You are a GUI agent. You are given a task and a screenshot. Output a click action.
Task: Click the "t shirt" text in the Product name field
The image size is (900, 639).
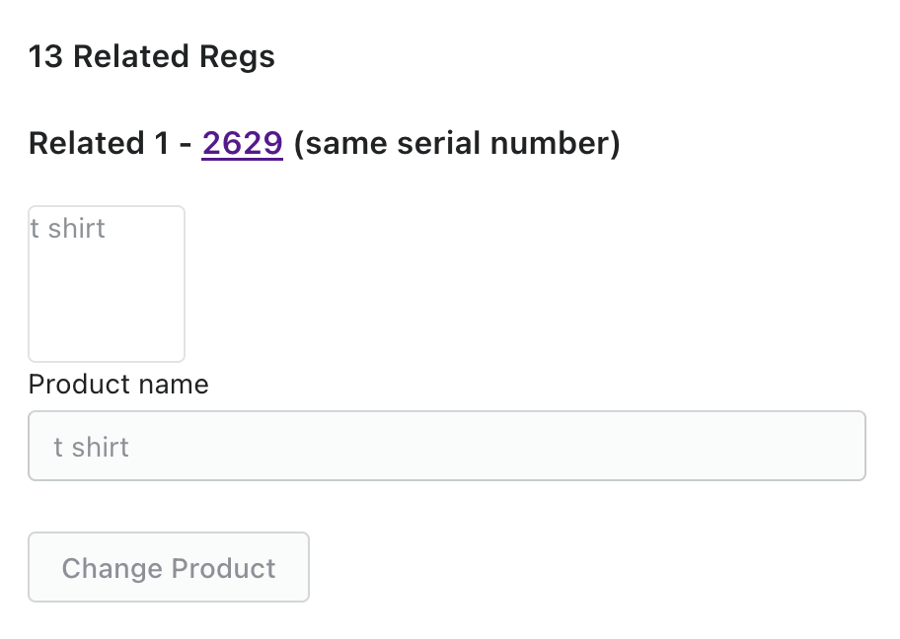pyautogui.click(x=91, y=447)
